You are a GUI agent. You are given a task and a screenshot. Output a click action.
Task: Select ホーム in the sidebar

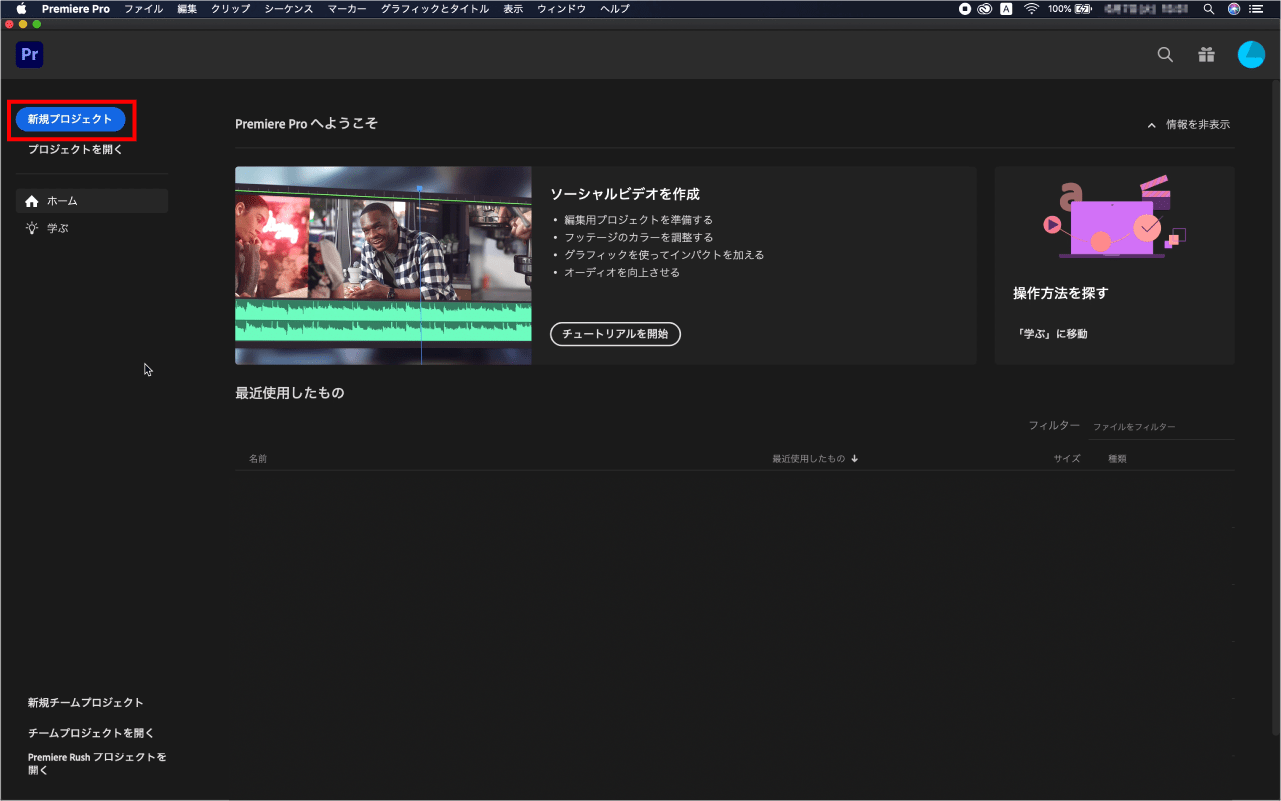[x=92, y=201]
